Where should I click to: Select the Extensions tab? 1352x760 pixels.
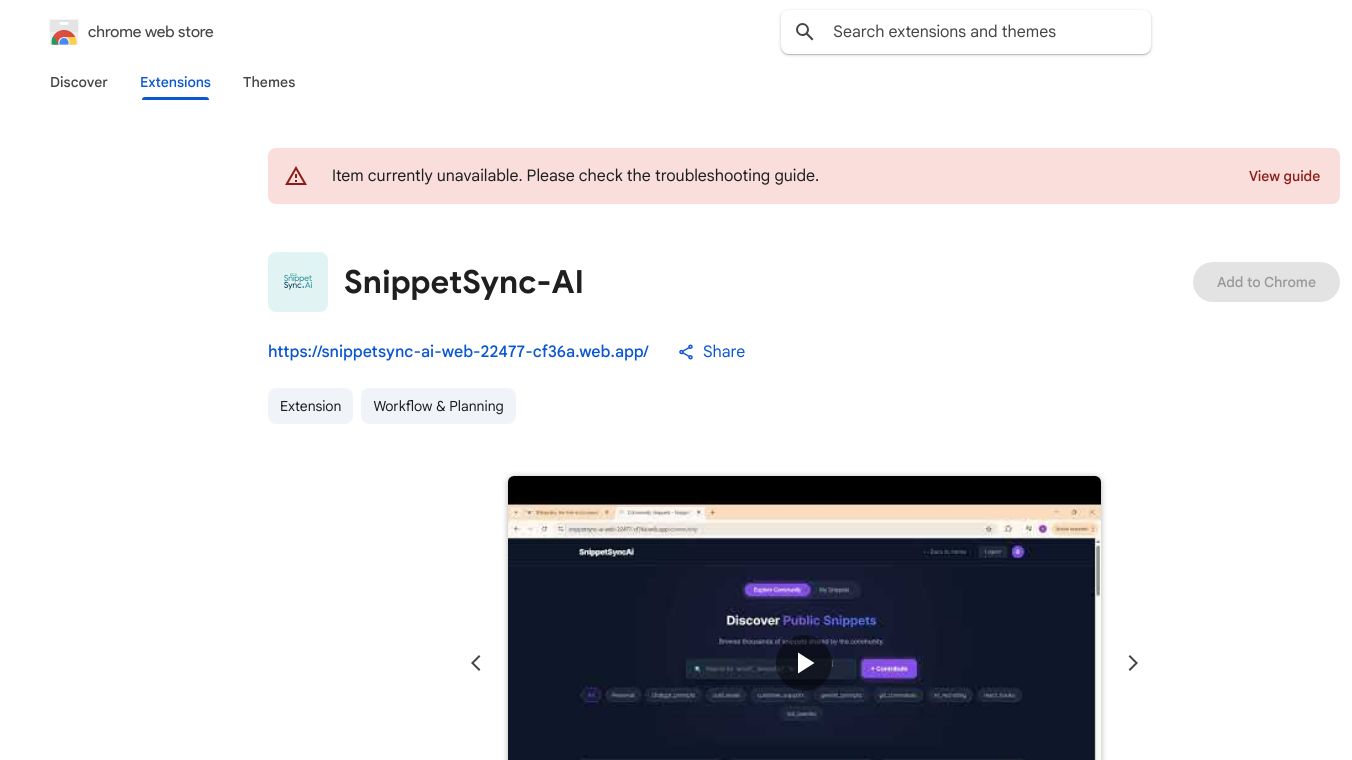pyautogui.click(x=175, y=82)
